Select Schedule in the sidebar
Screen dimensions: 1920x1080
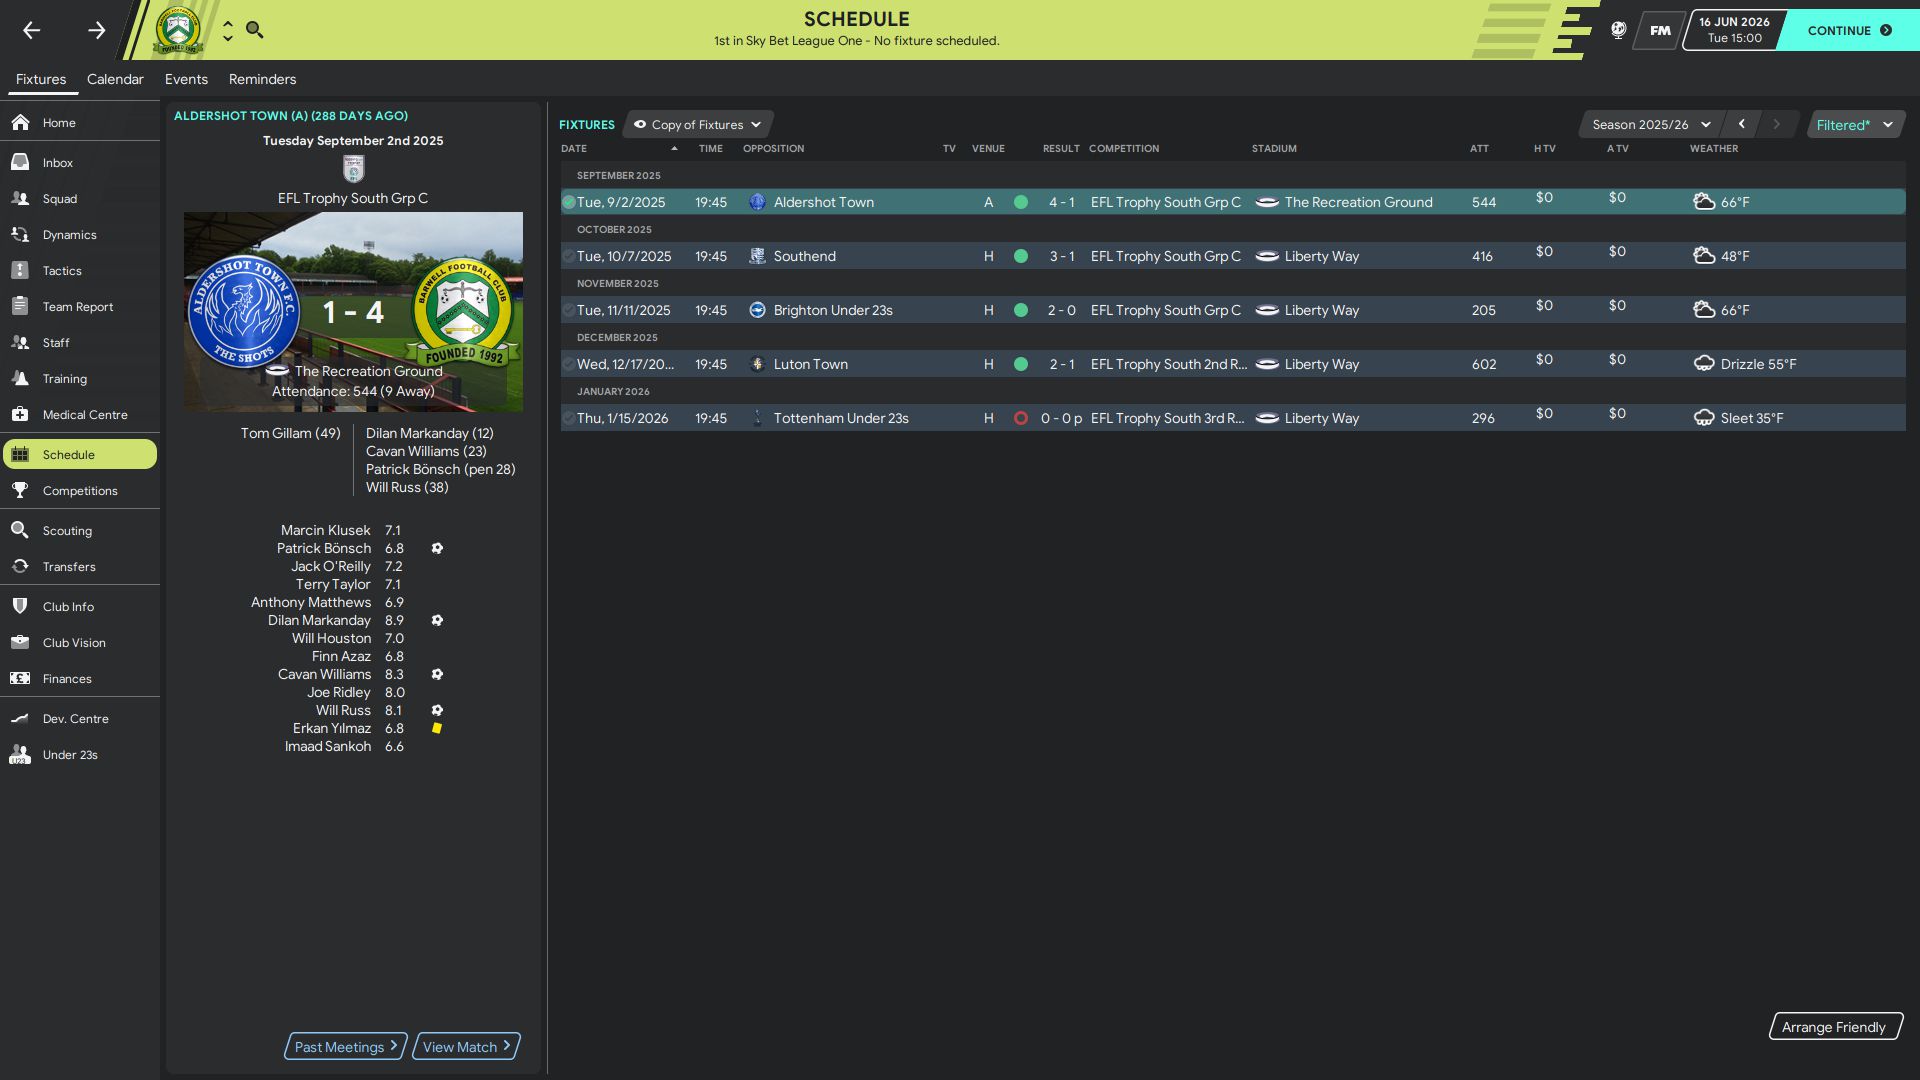coord(80,454)
